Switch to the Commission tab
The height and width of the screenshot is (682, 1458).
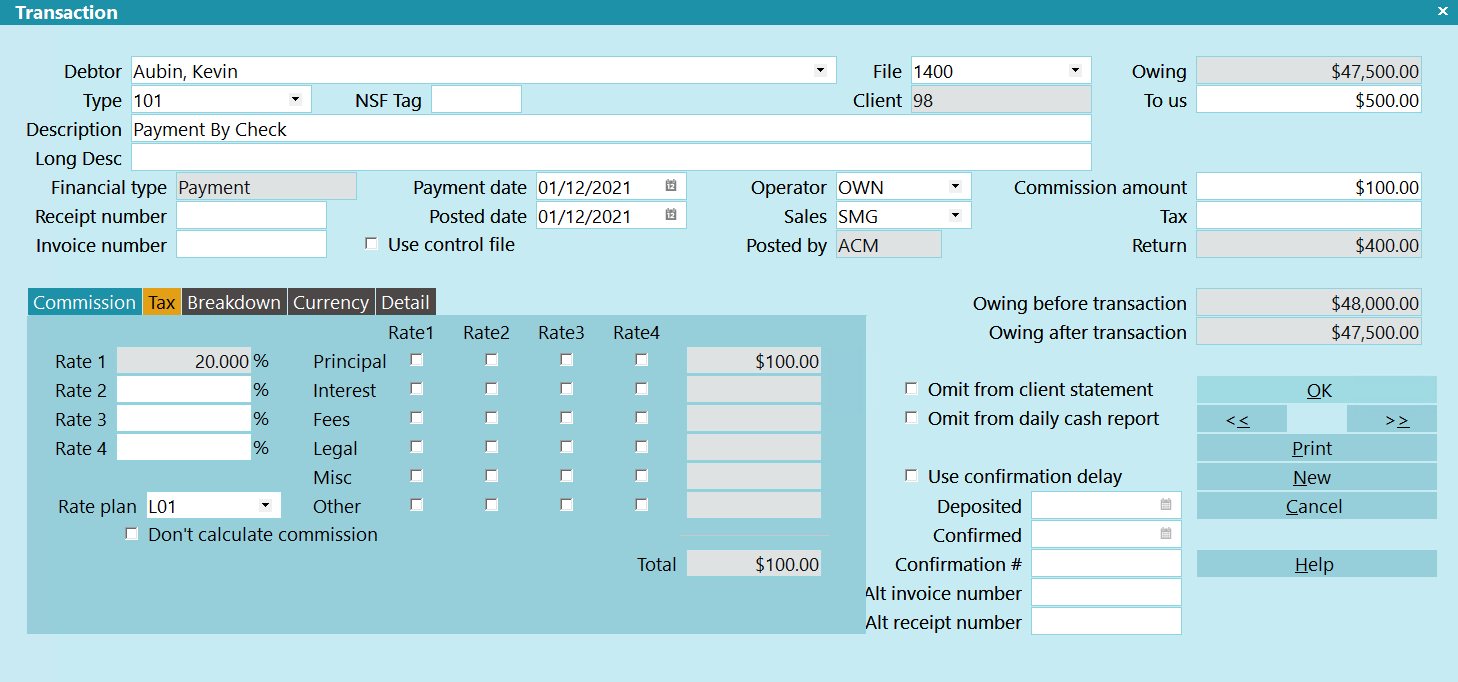(x=84, y=302)
